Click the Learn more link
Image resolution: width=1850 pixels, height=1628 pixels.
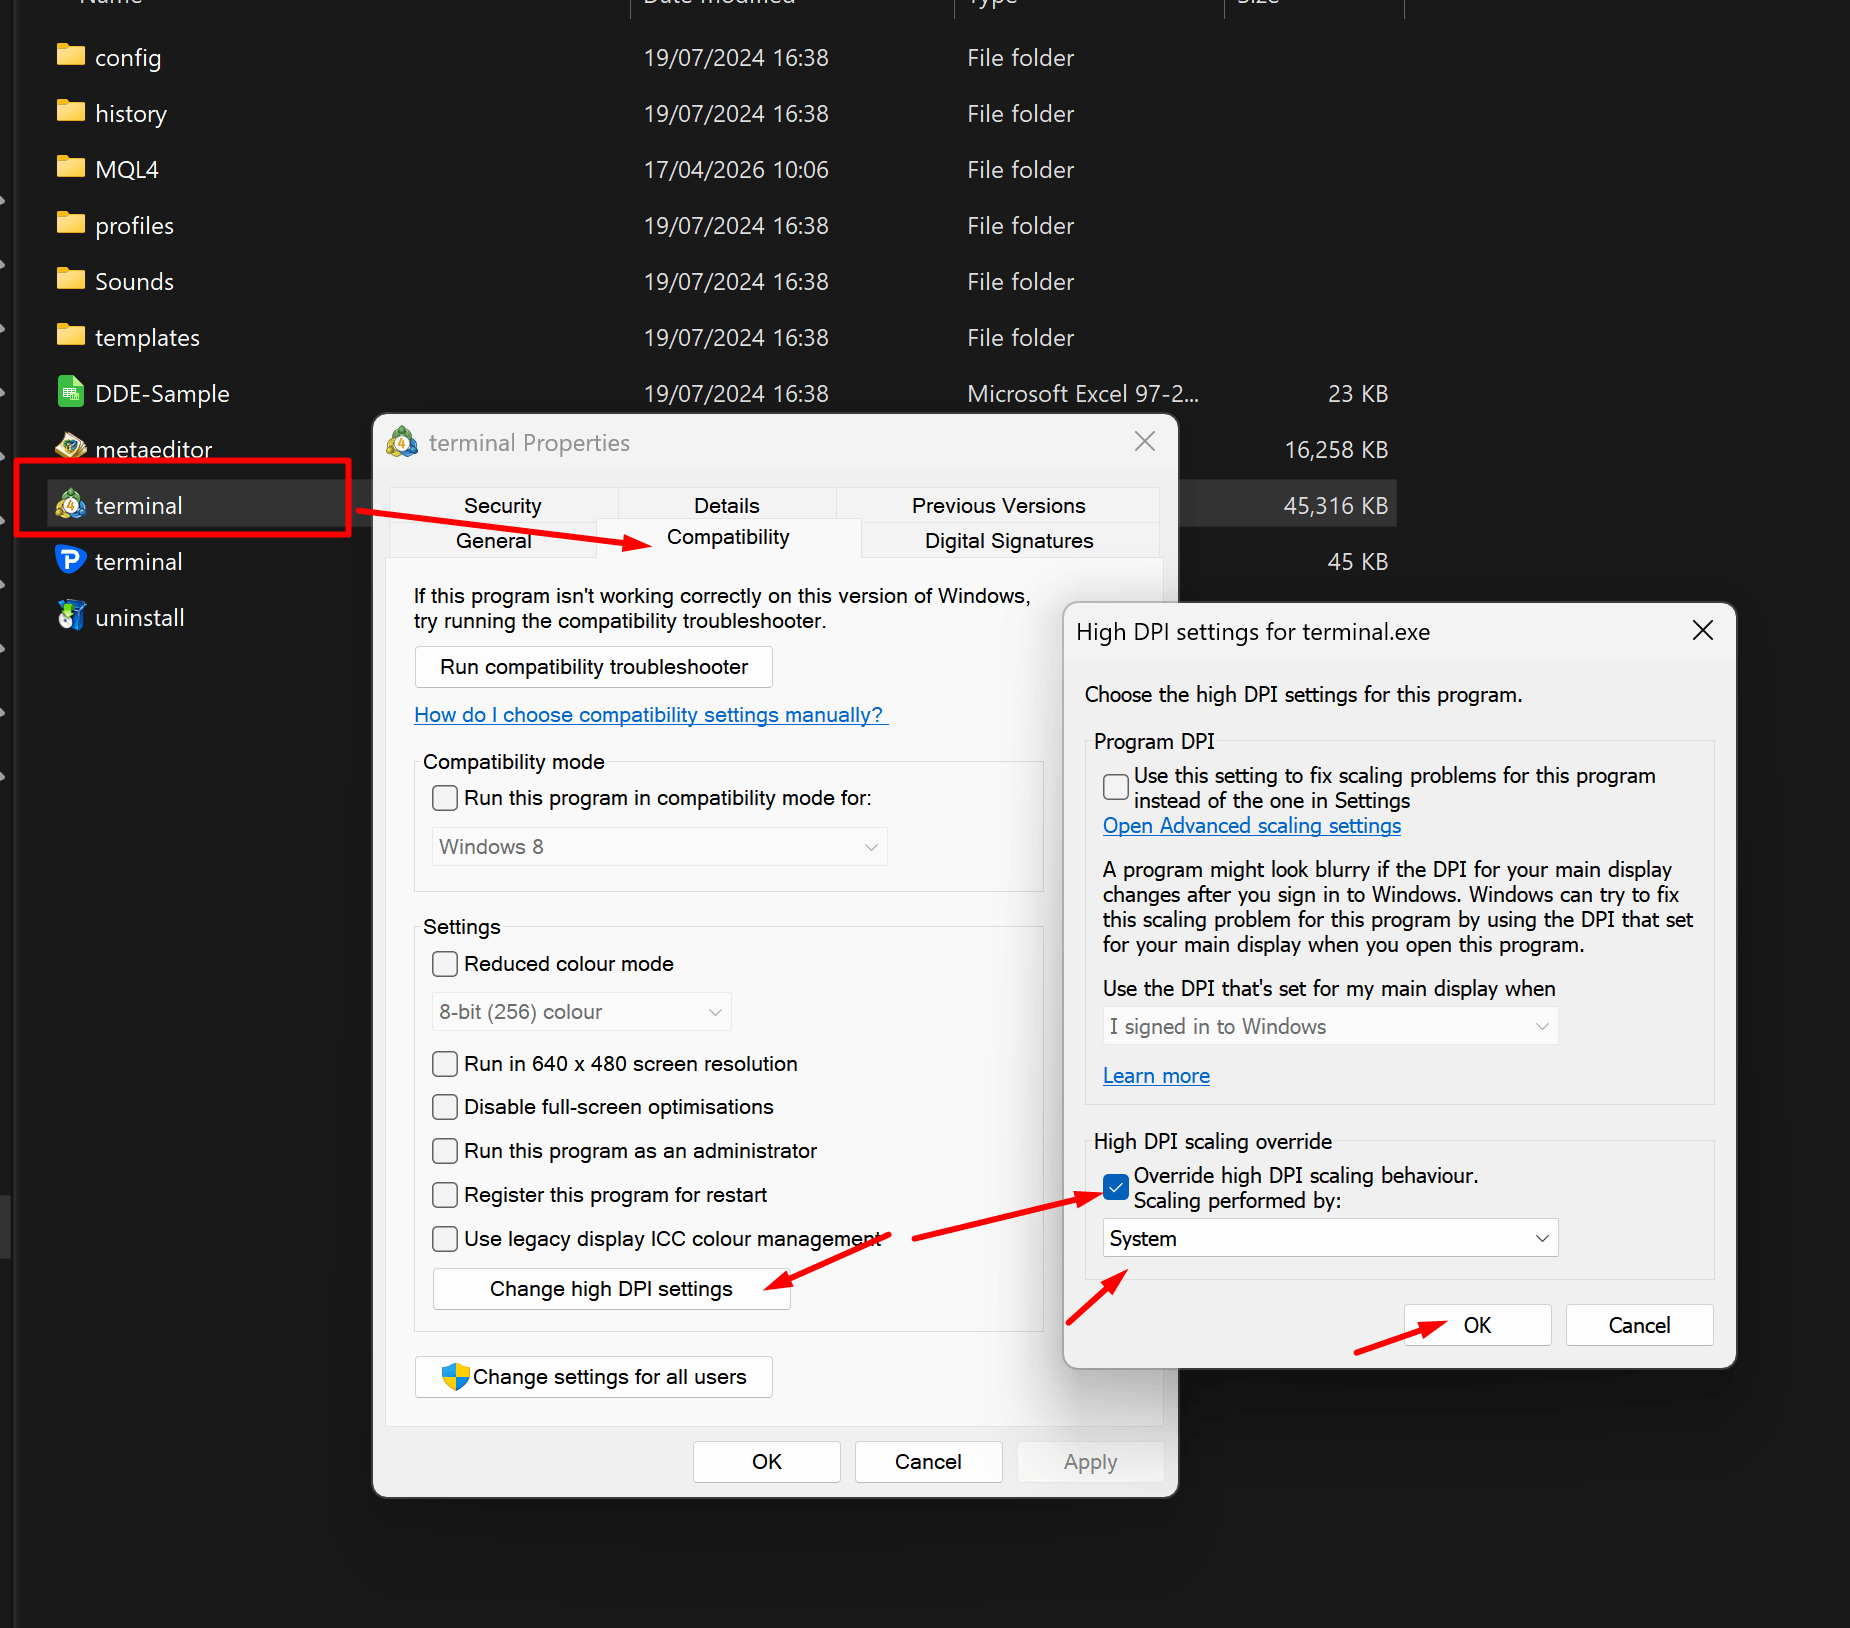click(1156, 1076)
